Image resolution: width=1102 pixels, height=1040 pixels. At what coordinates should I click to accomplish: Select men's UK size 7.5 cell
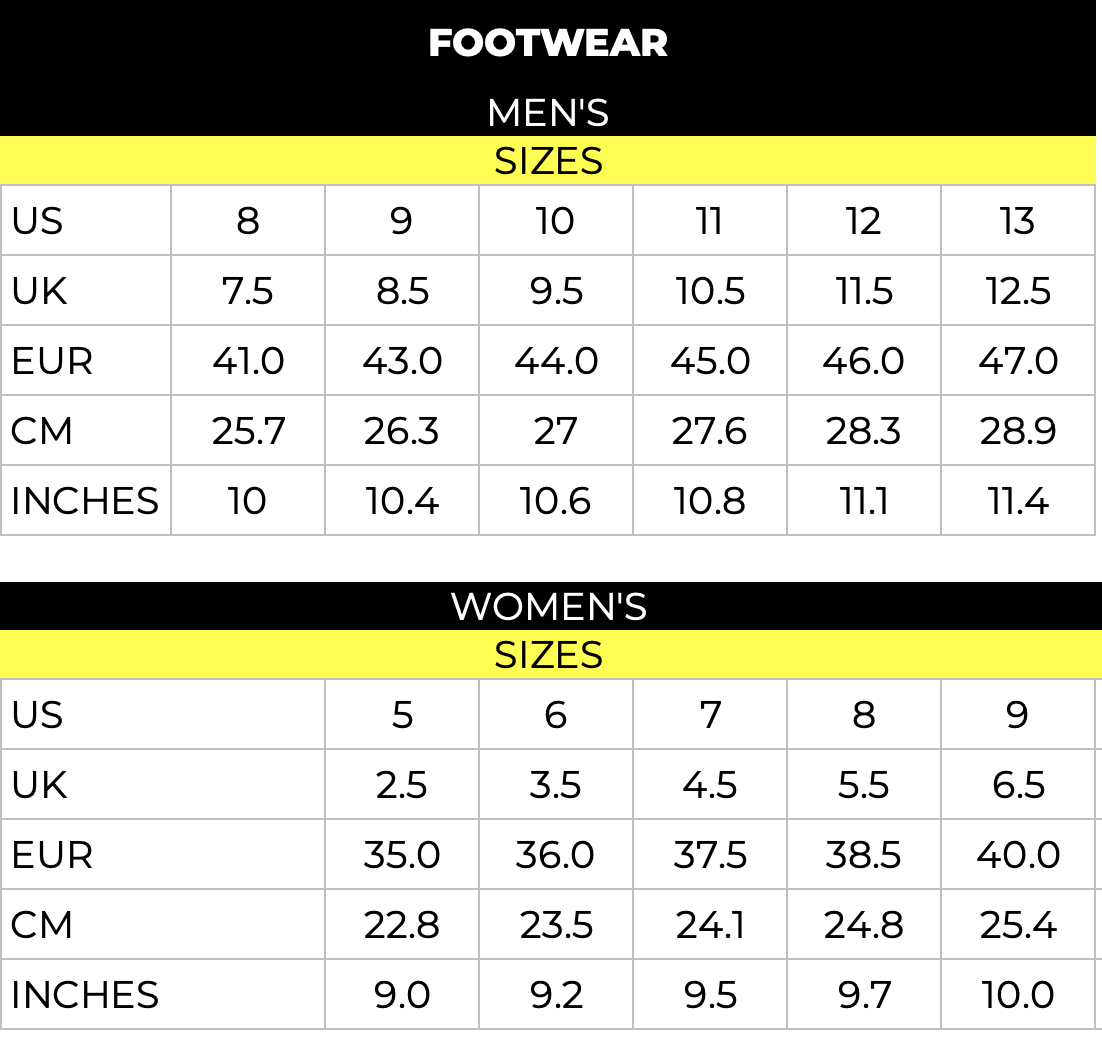248,291
